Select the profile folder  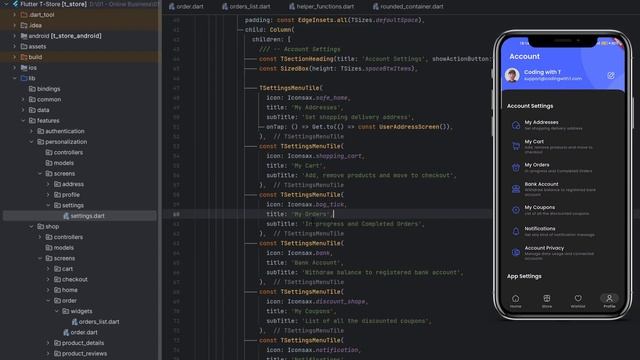67,195
